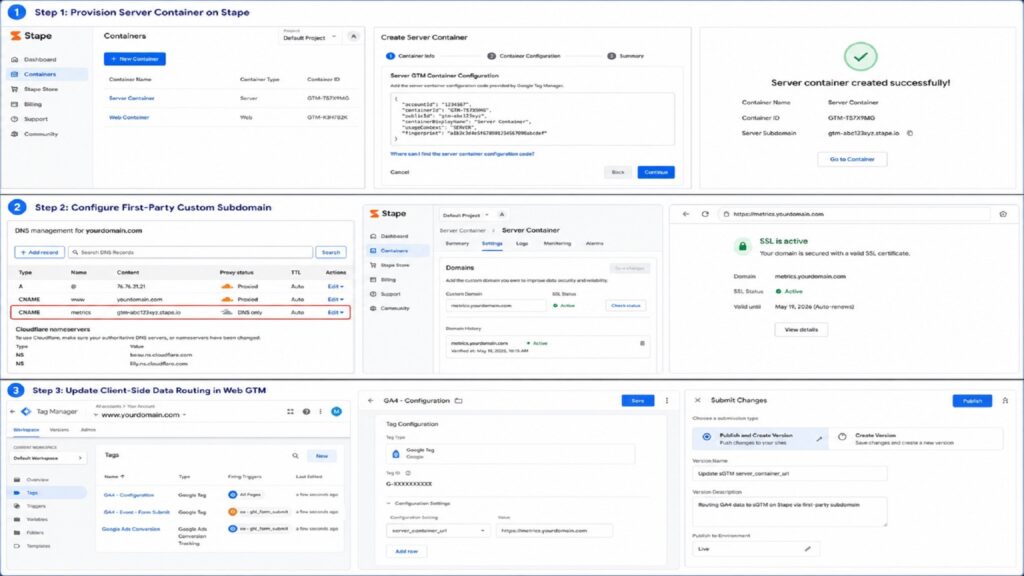Switch to the Alarms tab of Server Container

tap(594, 244)
